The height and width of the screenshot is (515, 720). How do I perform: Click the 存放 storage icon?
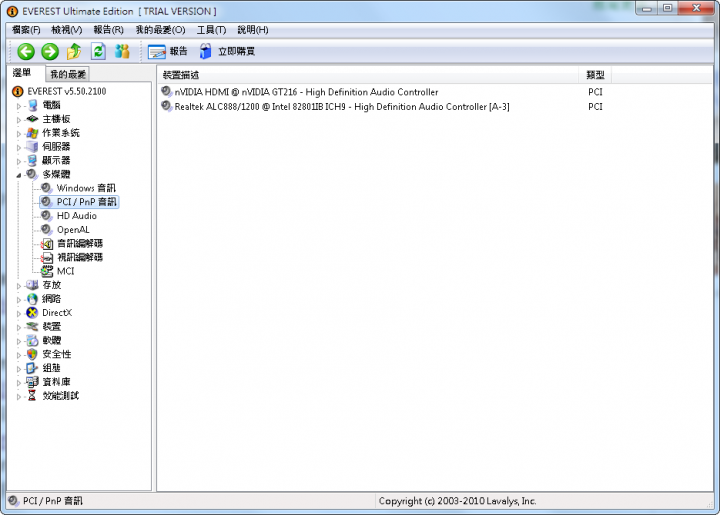pyautogui.click(x=32, y=285)
